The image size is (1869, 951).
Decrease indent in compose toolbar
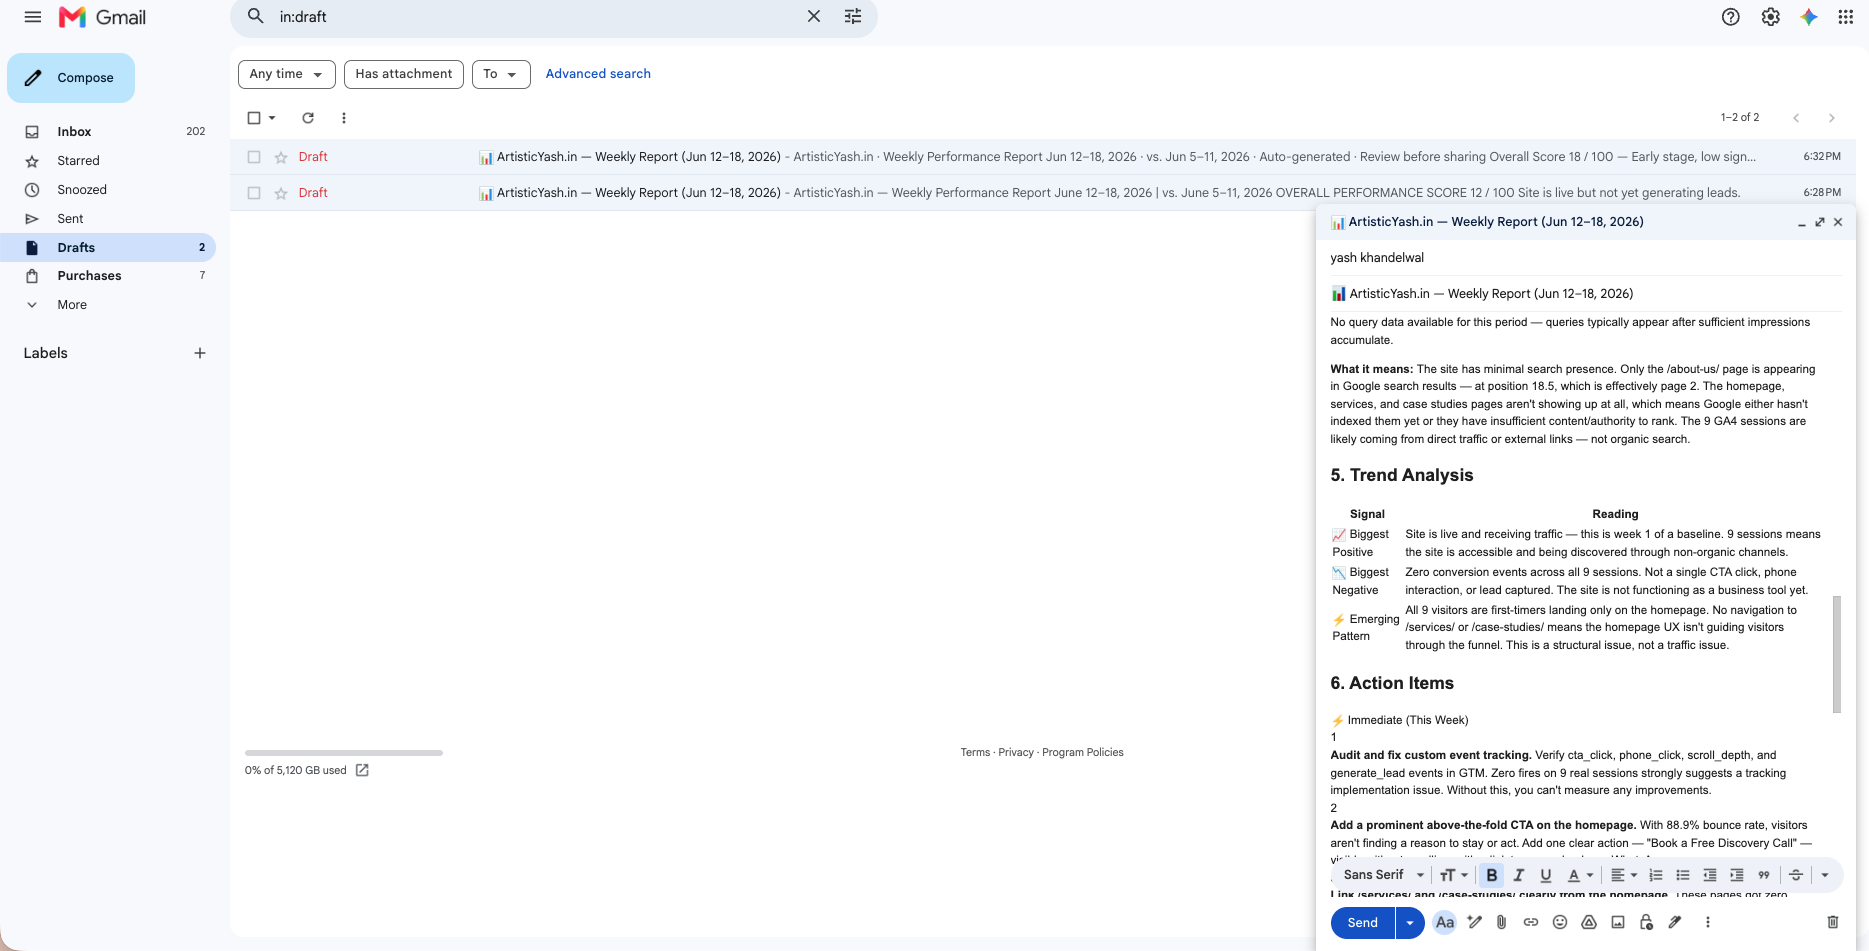coord(1710,875)
